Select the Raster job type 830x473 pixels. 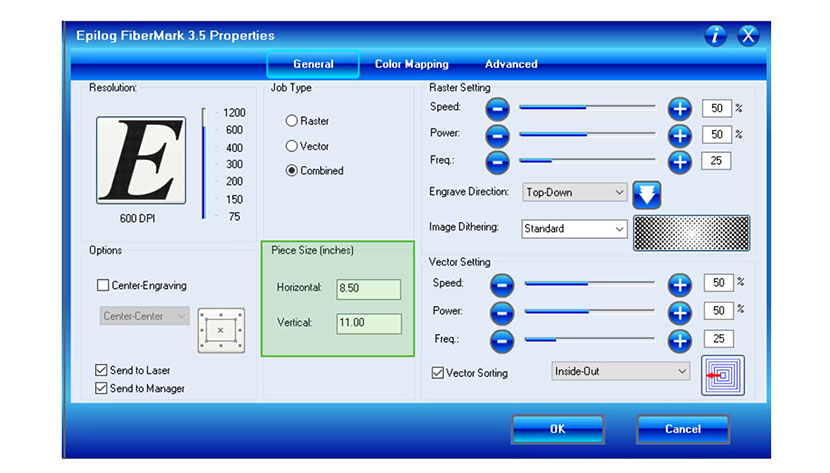pos(292,121)
